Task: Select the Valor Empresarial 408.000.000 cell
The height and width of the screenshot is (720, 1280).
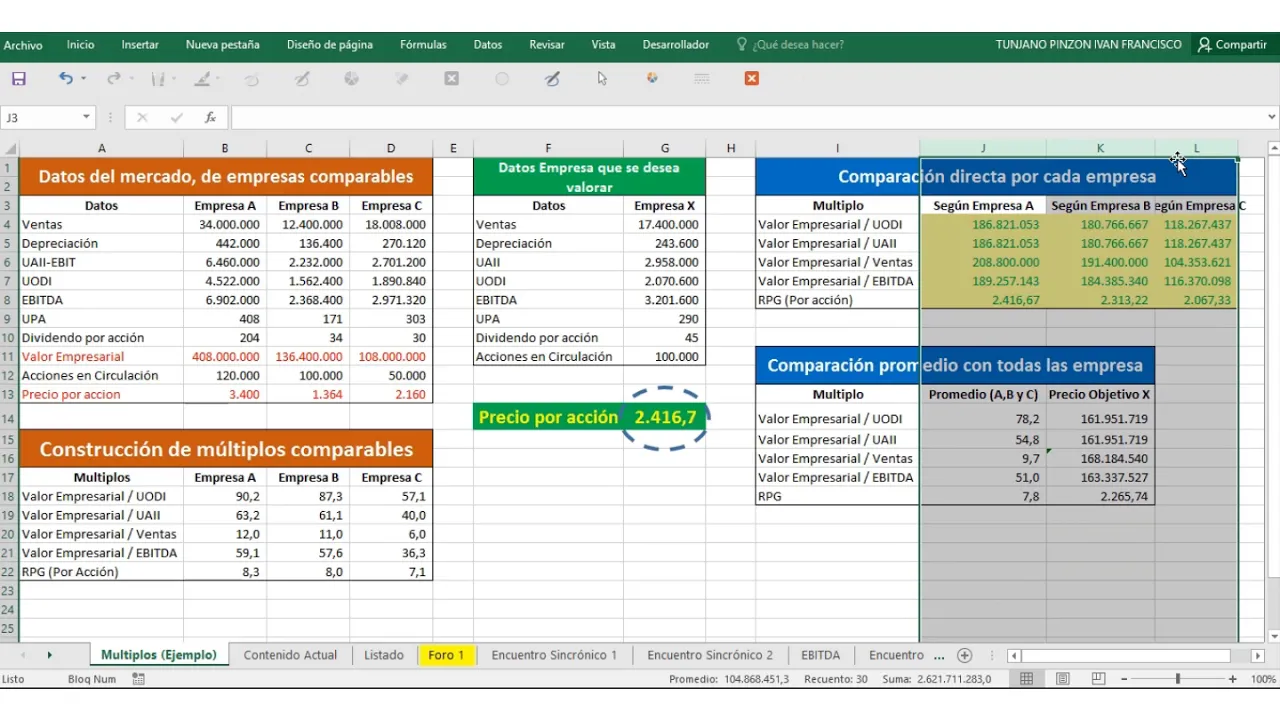Action: pos(225,356)
